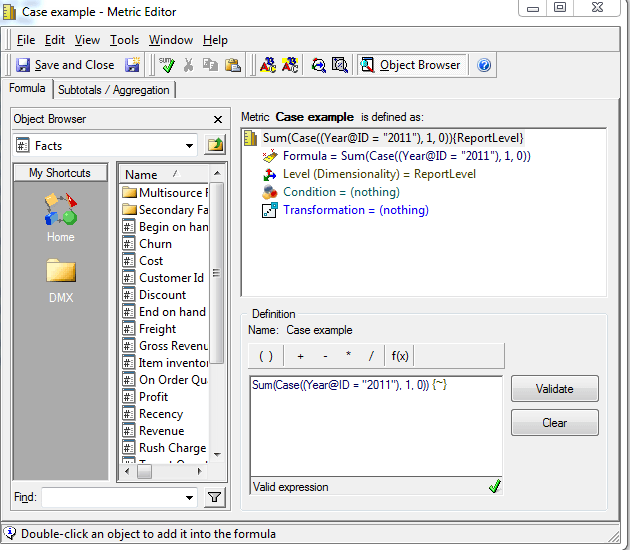
Task: Go up one folder level in Object Browser
Action: [215, 146]
